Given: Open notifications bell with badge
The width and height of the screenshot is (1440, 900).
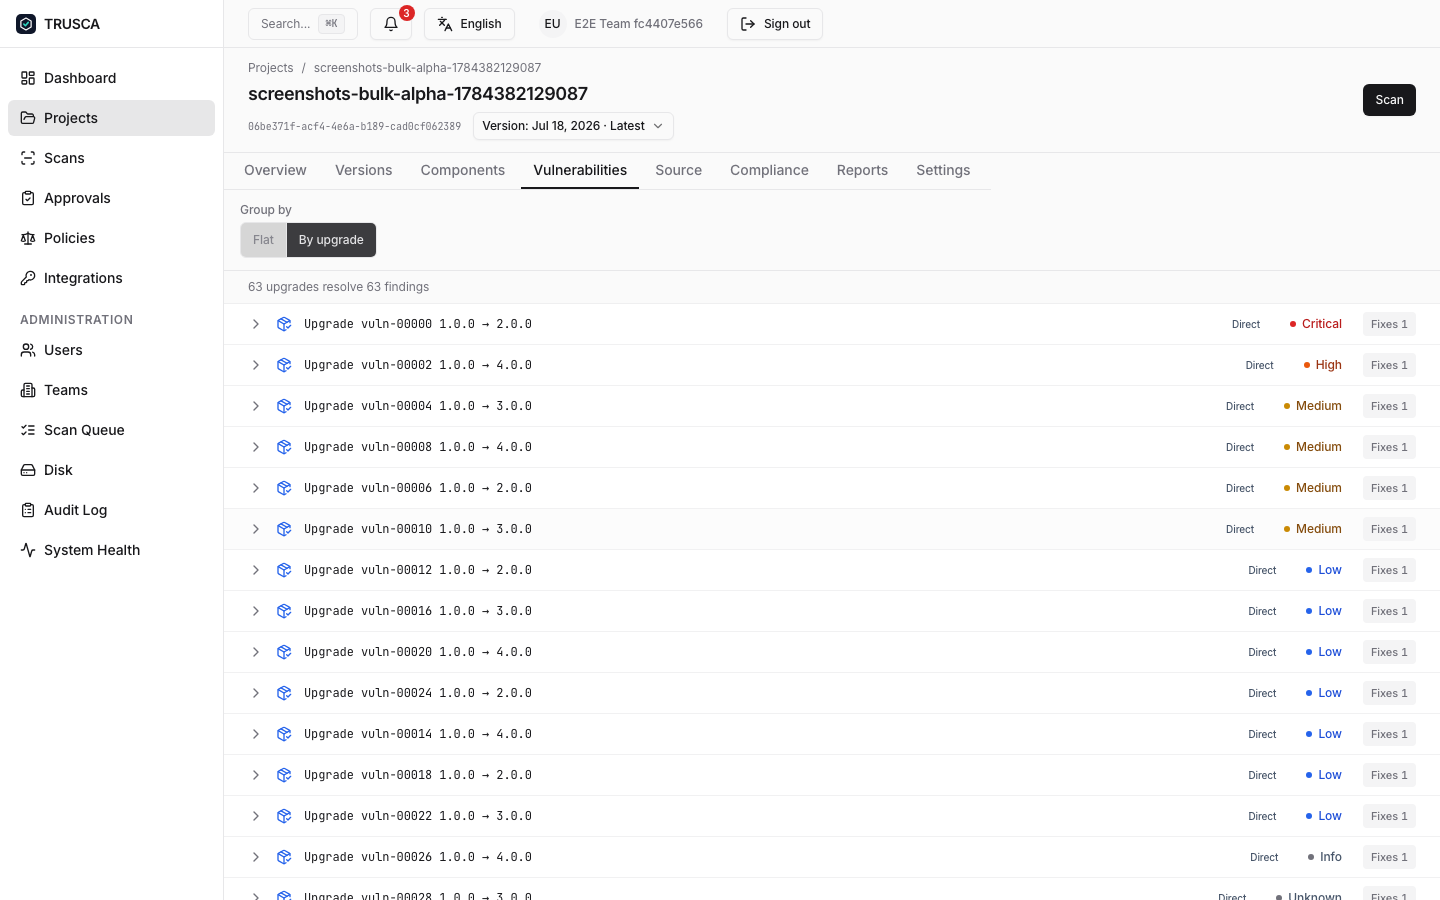Looking at the screenshot, I should click(391, 24).
